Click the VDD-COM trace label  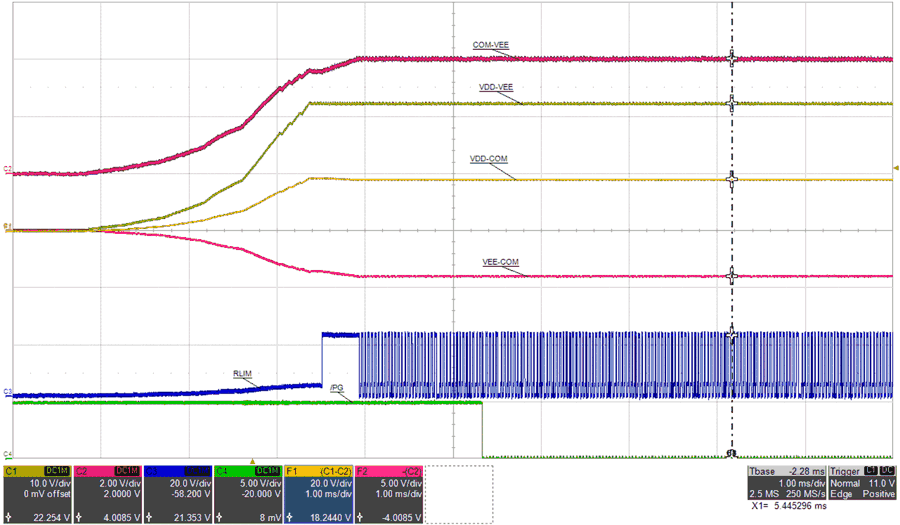(x=488, y=159)
